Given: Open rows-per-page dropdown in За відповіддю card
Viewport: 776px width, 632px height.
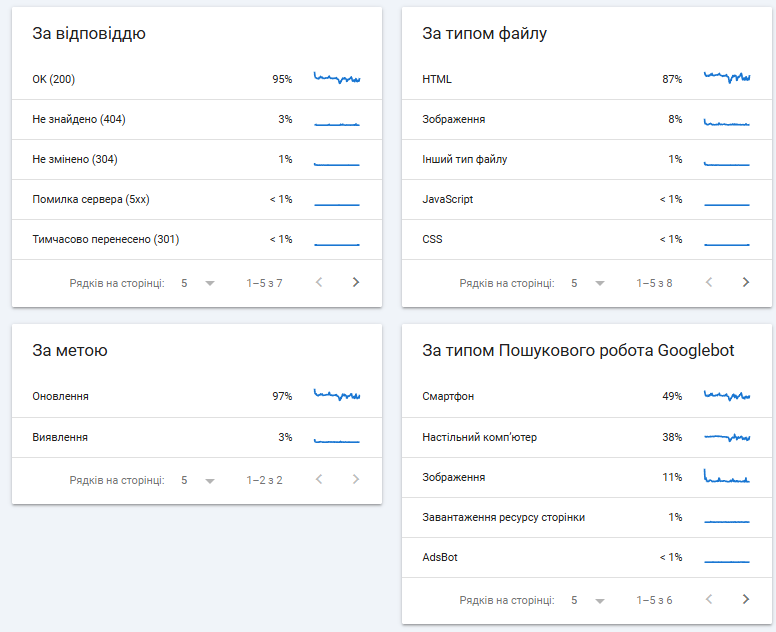Looking at the screenshot, I should click(198, 283).
